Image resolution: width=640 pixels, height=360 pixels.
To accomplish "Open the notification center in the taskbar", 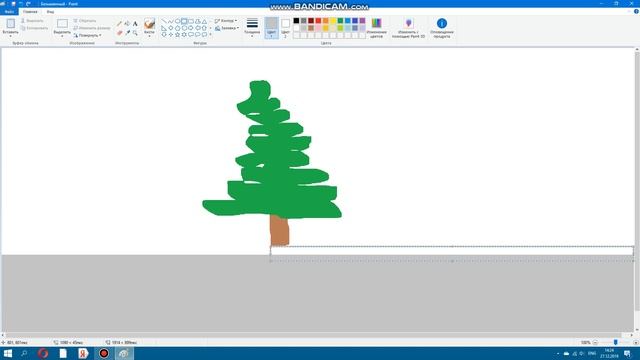I will point(627,353).
